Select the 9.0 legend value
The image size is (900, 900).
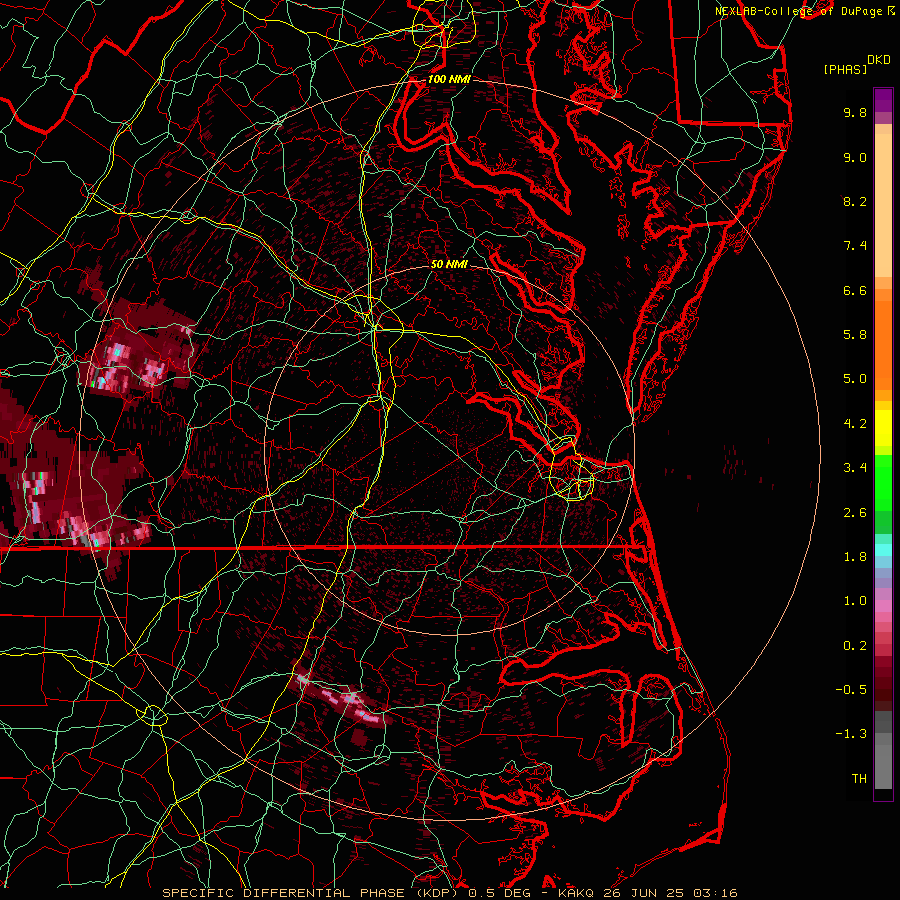pos(855,157)
